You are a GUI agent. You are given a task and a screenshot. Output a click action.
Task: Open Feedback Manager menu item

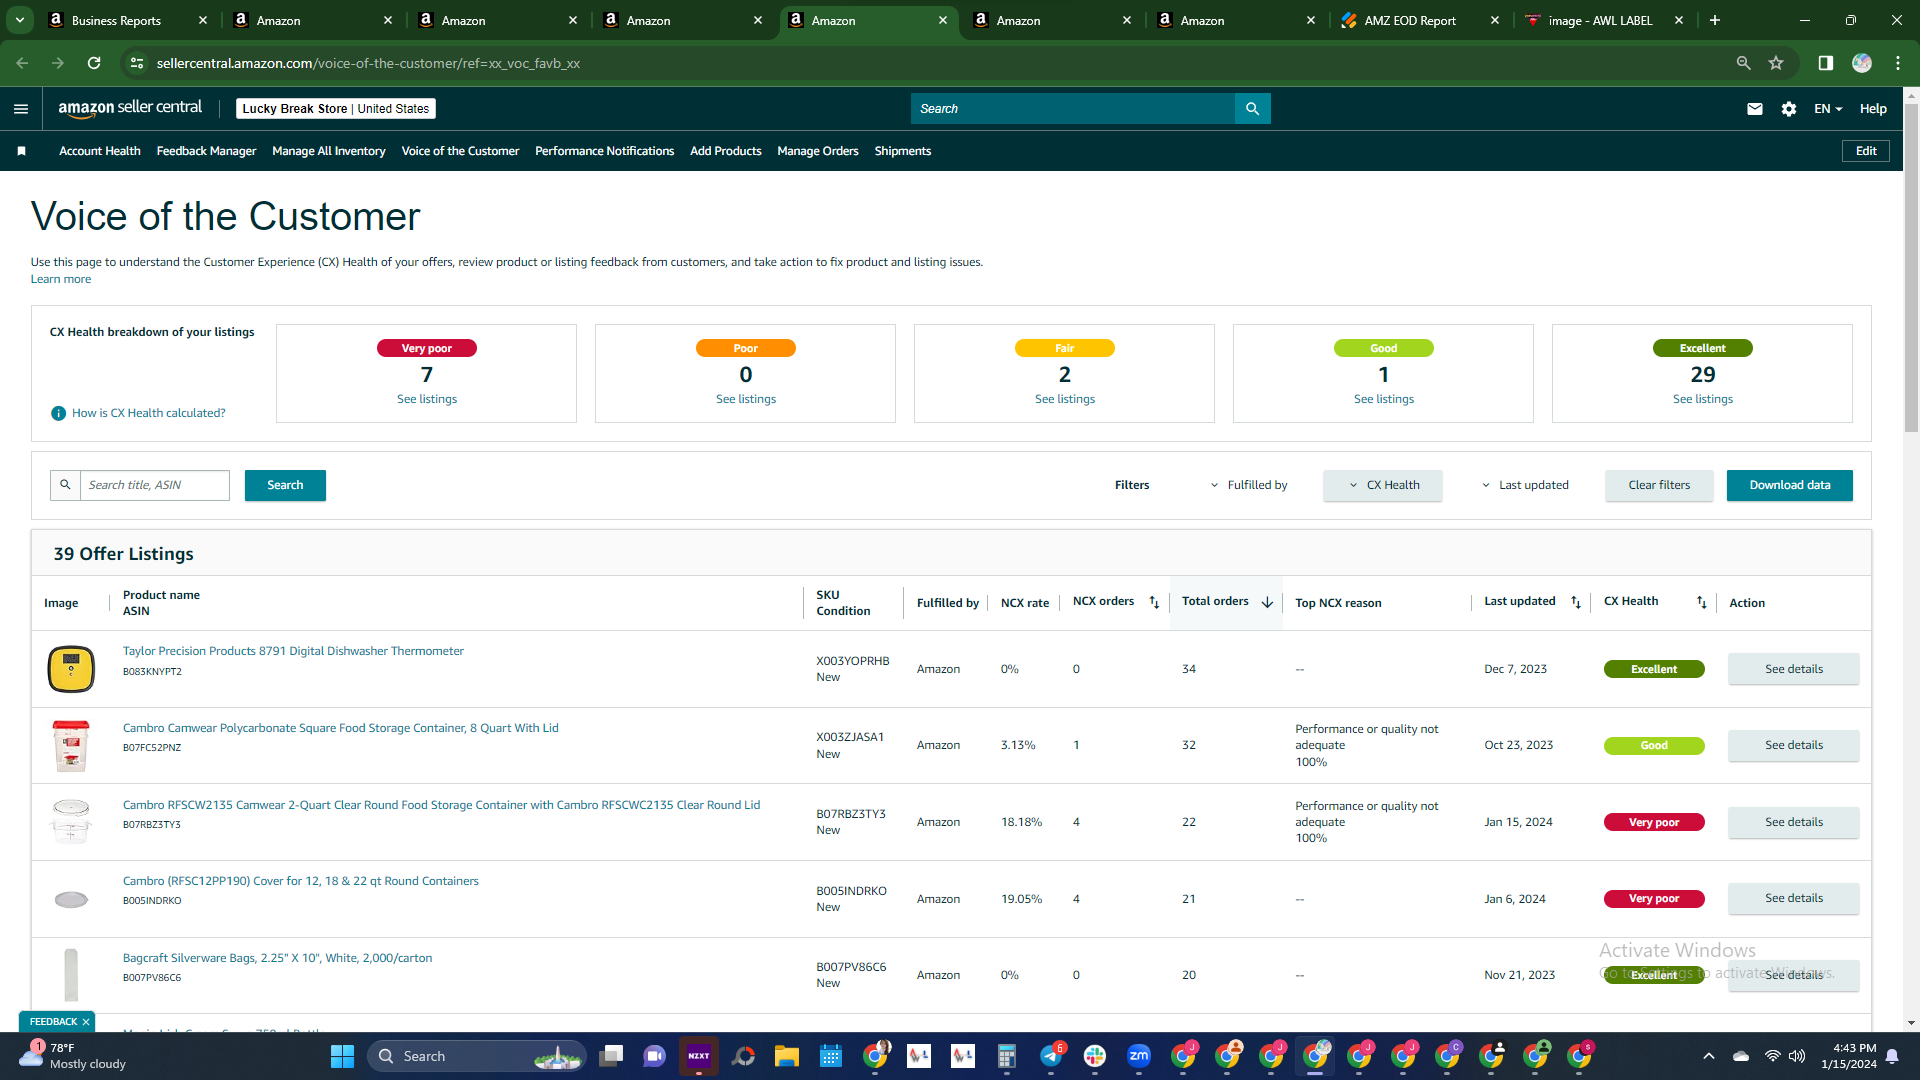click(x=206, y=151)
